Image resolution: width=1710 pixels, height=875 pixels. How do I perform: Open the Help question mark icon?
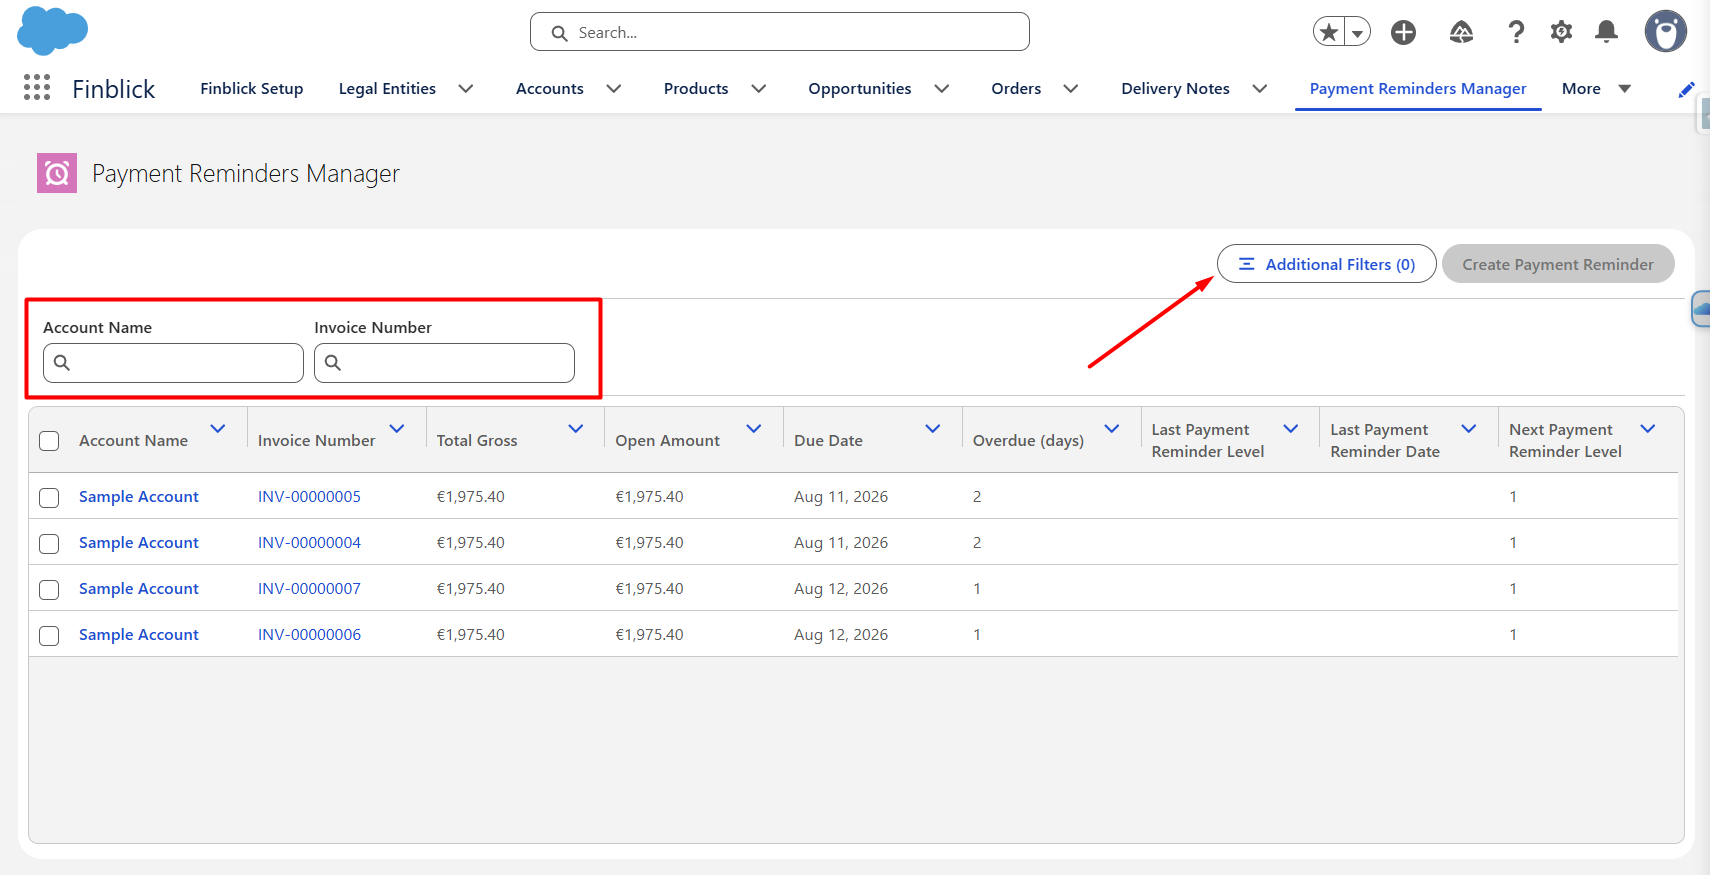tap(1516, 32)
